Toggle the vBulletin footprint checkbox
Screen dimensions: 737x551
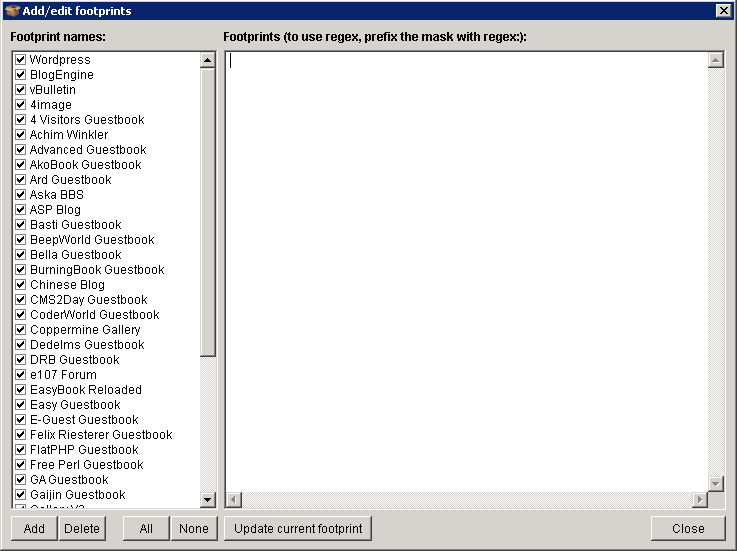[20, 90]
